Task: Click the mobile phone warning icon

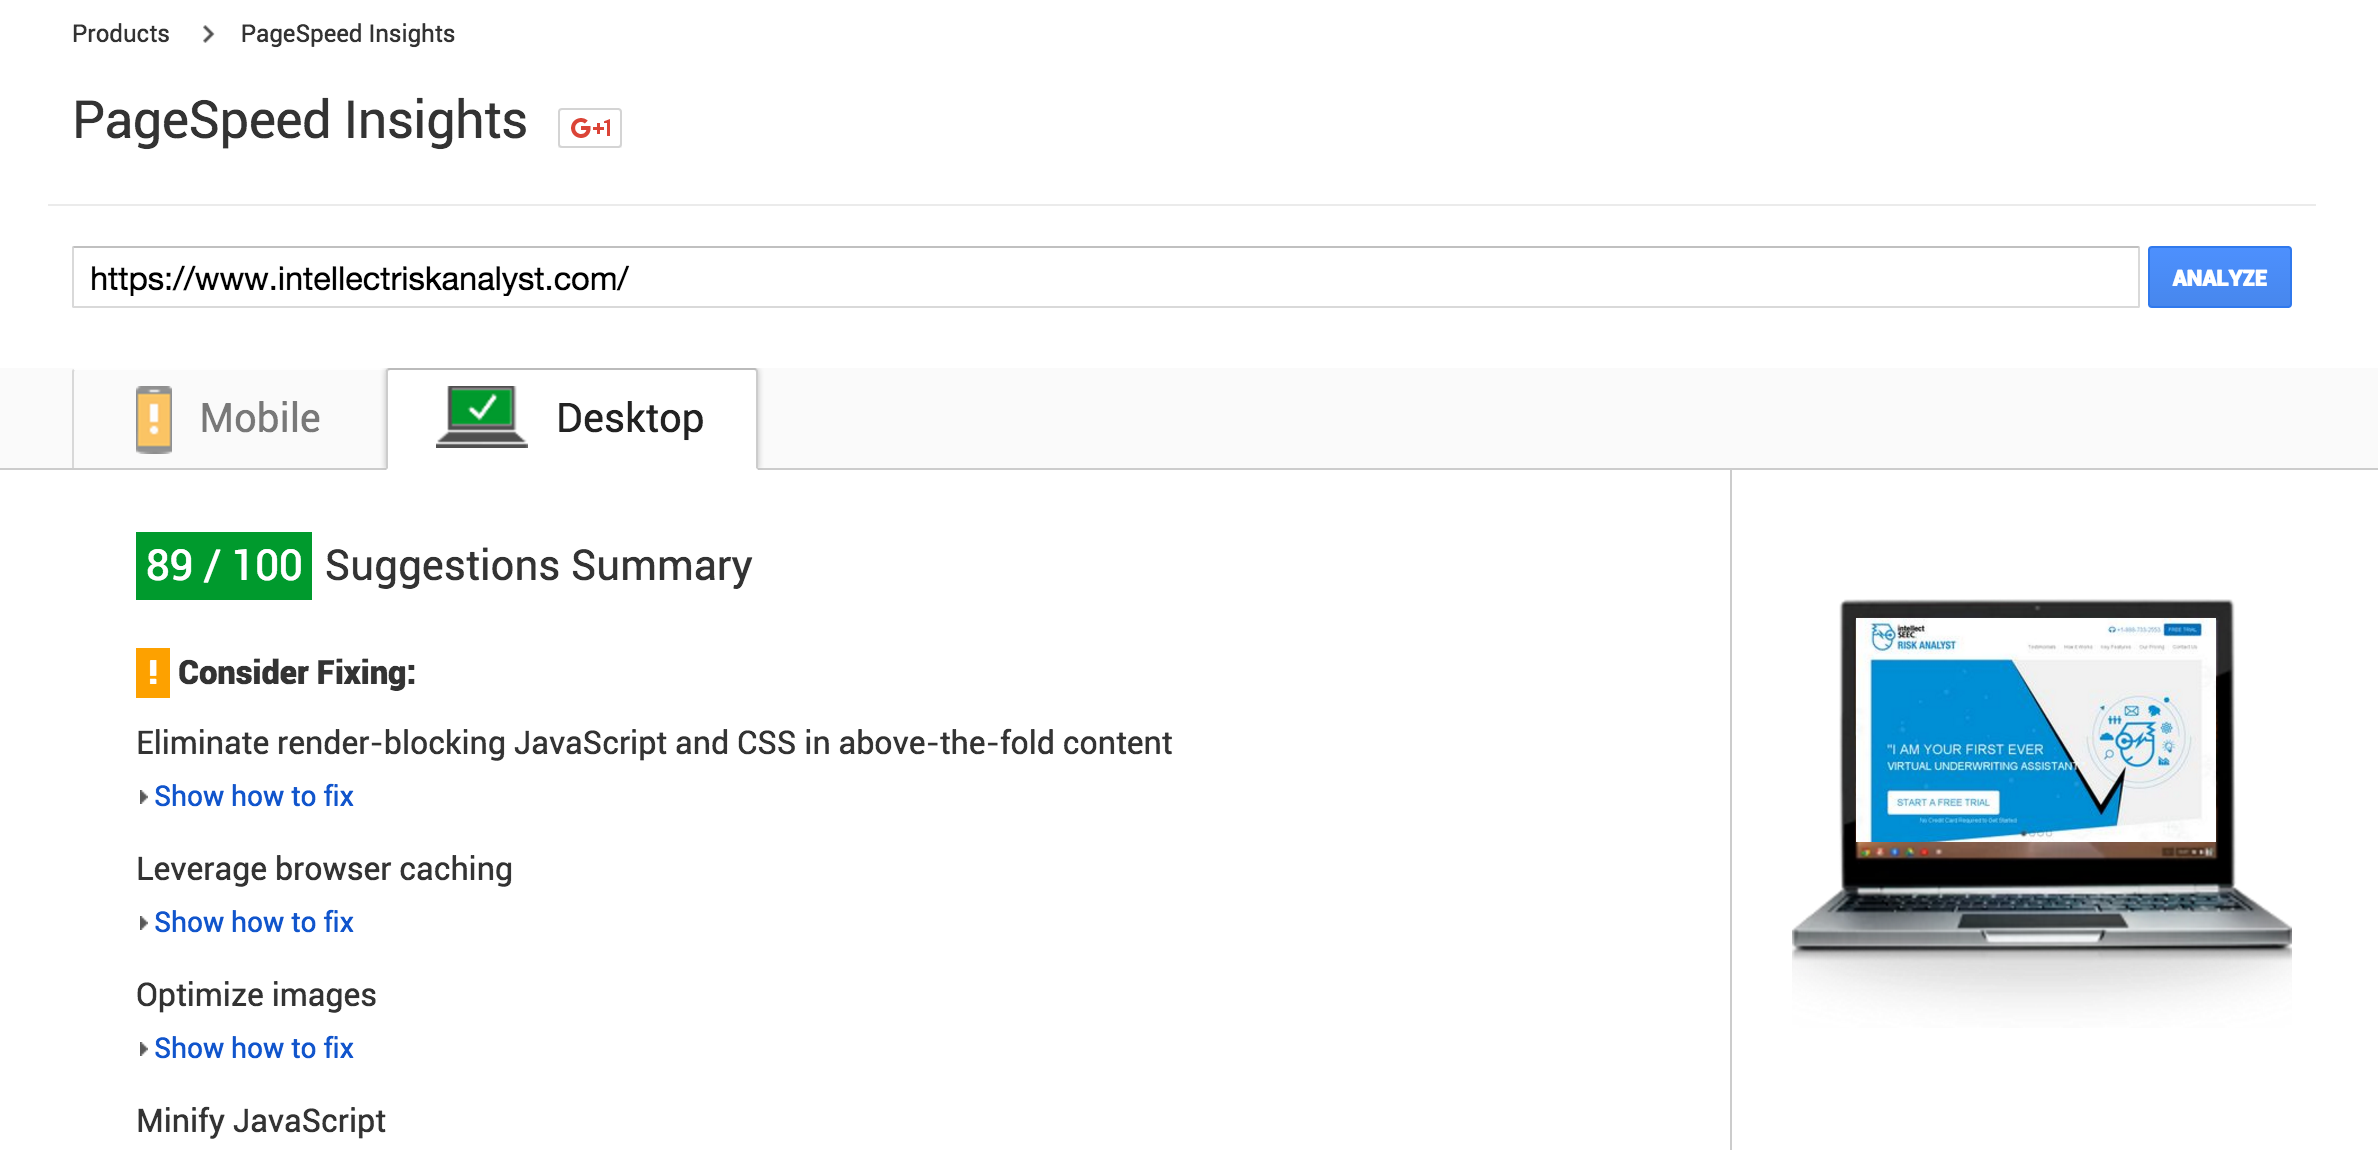Action: pos(154,419)
